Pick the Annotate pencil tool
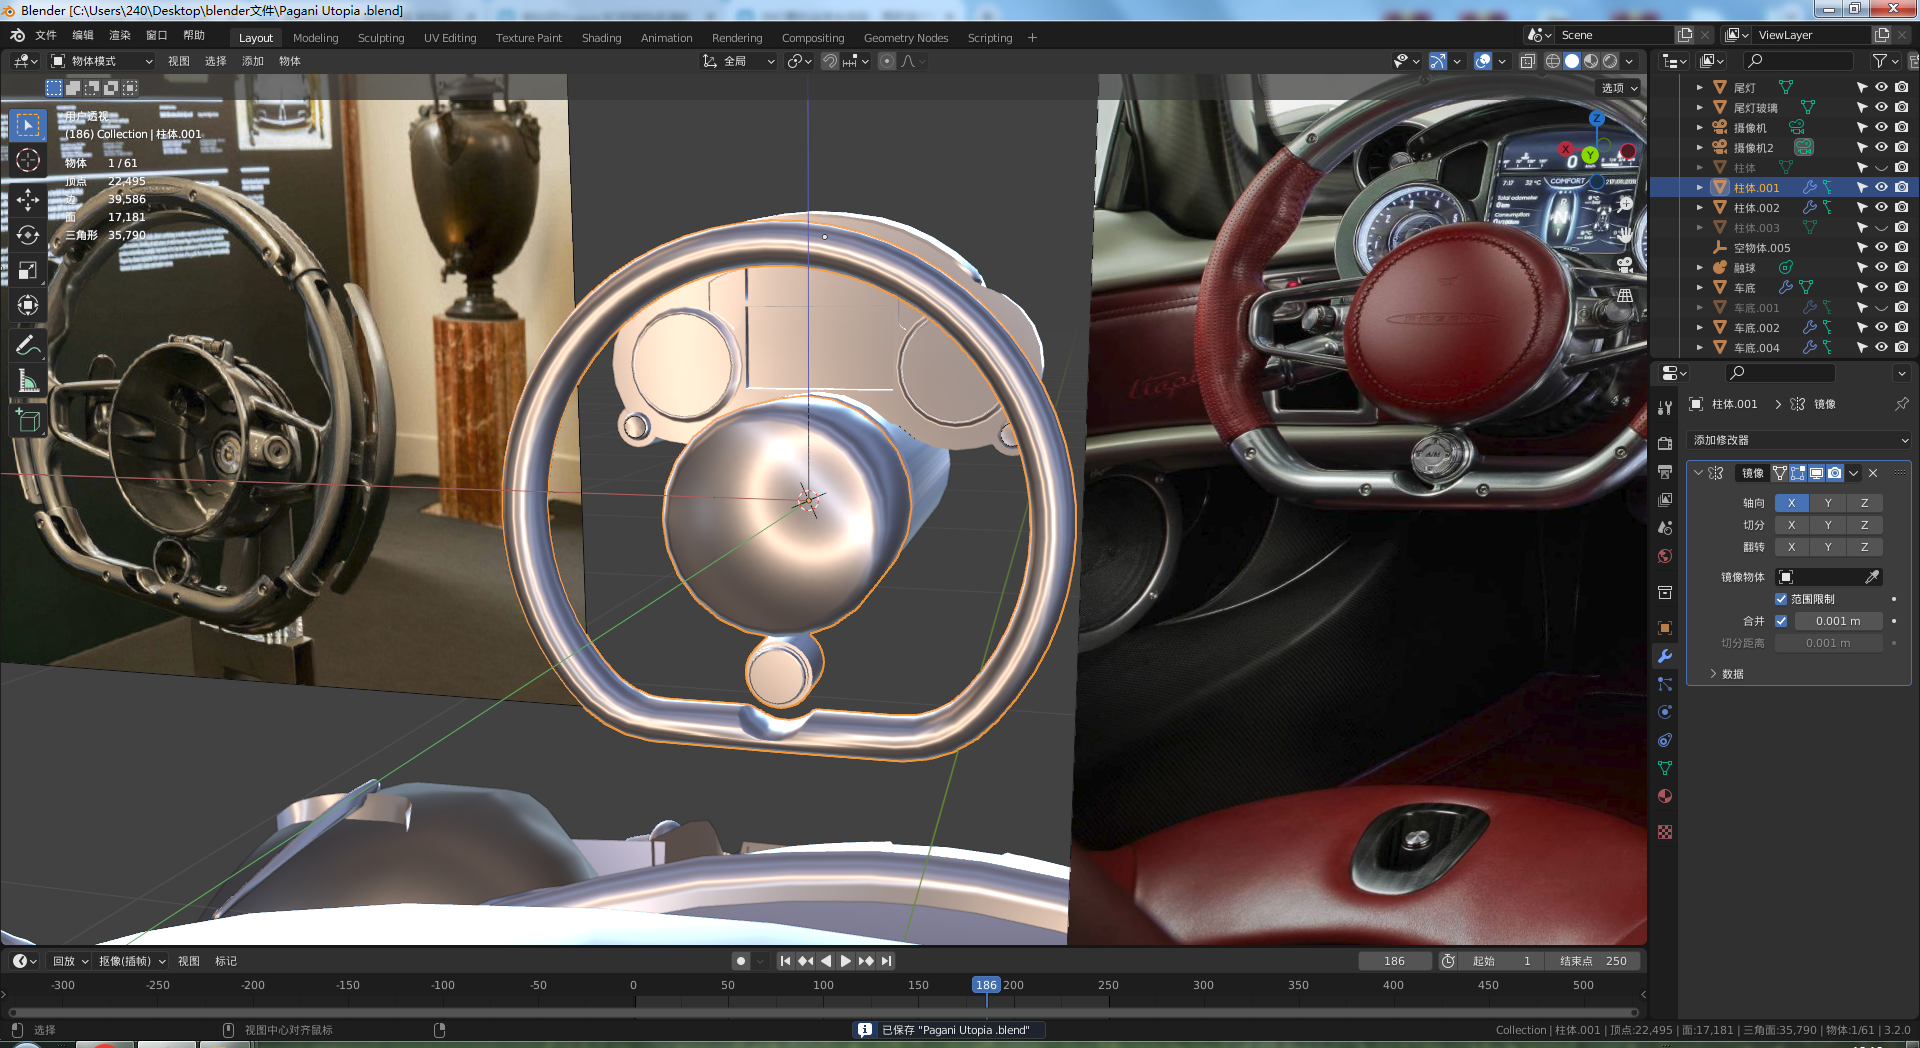Viewport: 1920px width, 1048px height. coord(28,346)
